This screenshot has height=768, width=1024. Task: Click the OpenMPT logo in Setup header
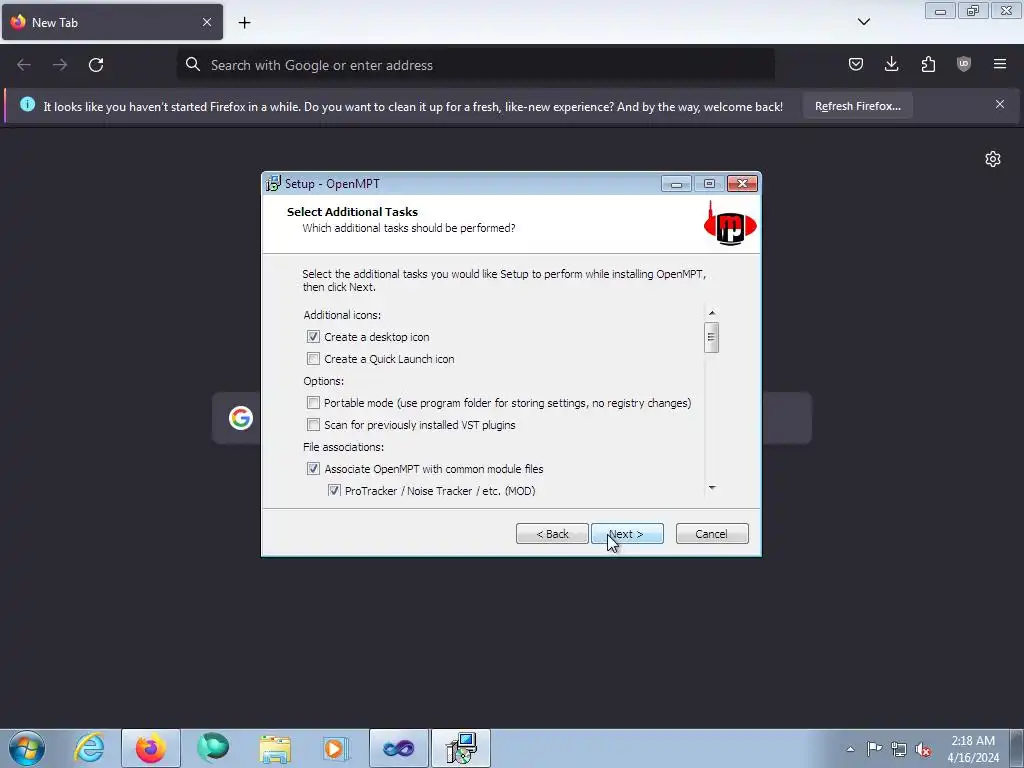pyautogui.click(x=730, y=224)
